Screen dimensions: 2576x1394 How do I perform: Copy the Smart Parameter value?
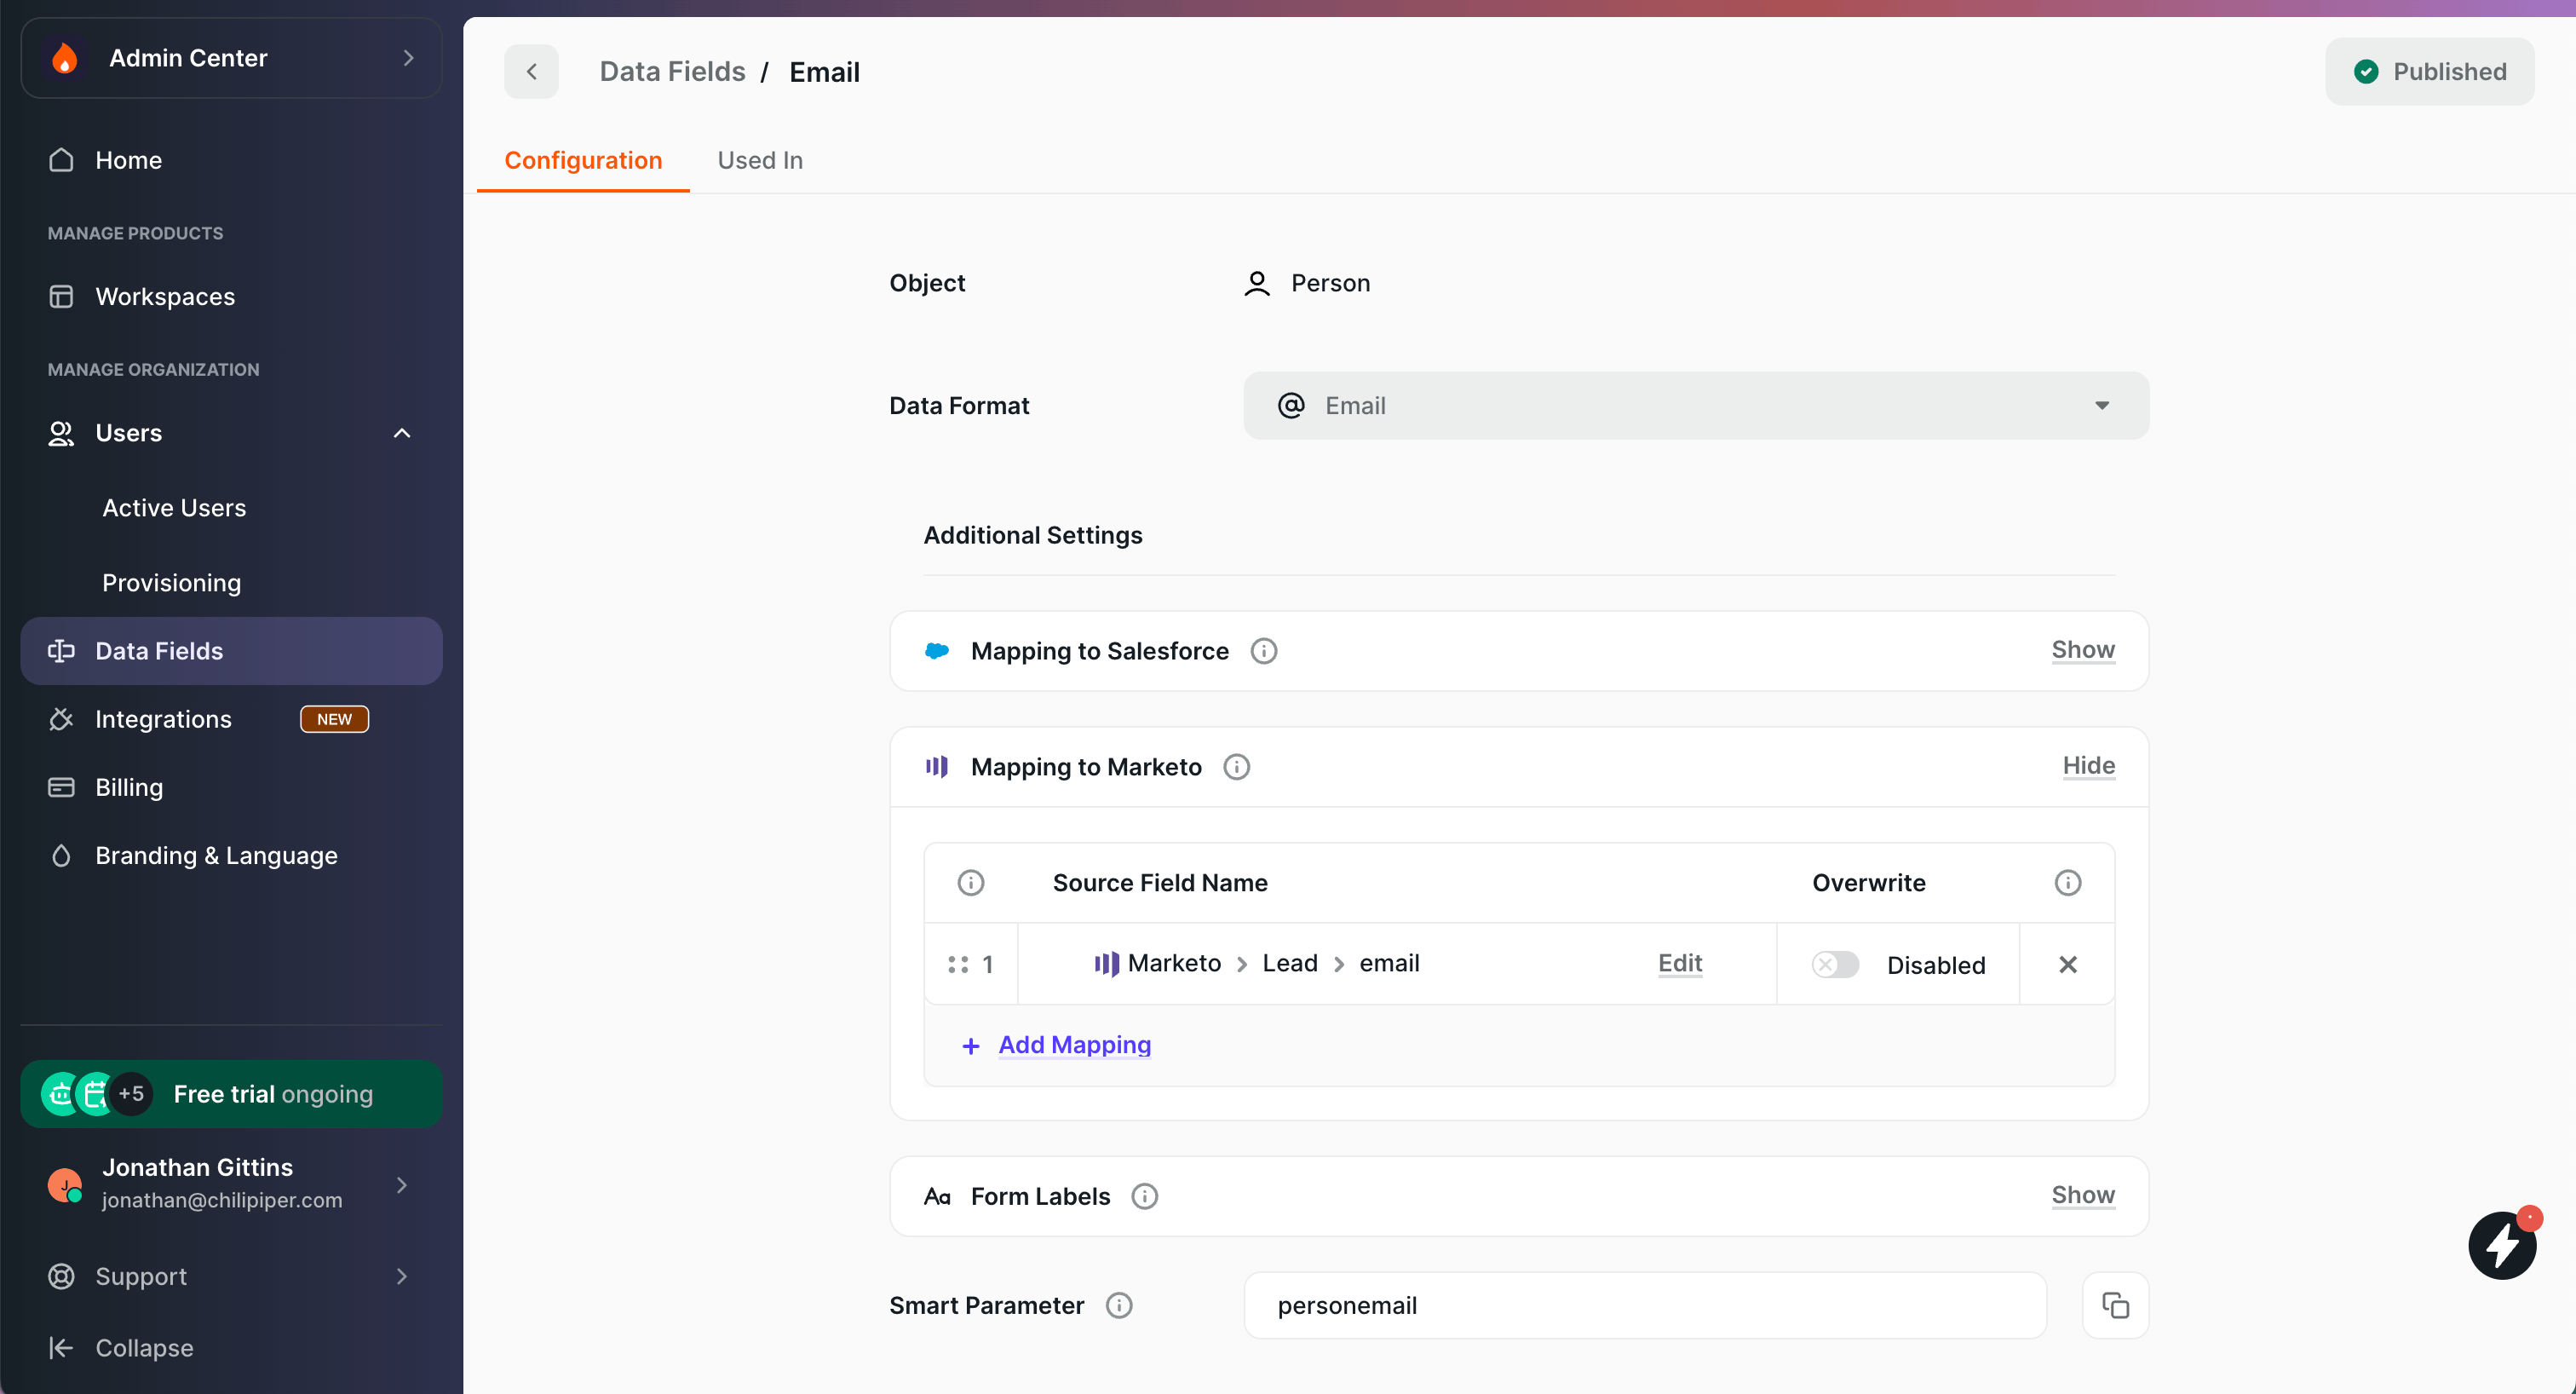click(x=2114, y=1305)
